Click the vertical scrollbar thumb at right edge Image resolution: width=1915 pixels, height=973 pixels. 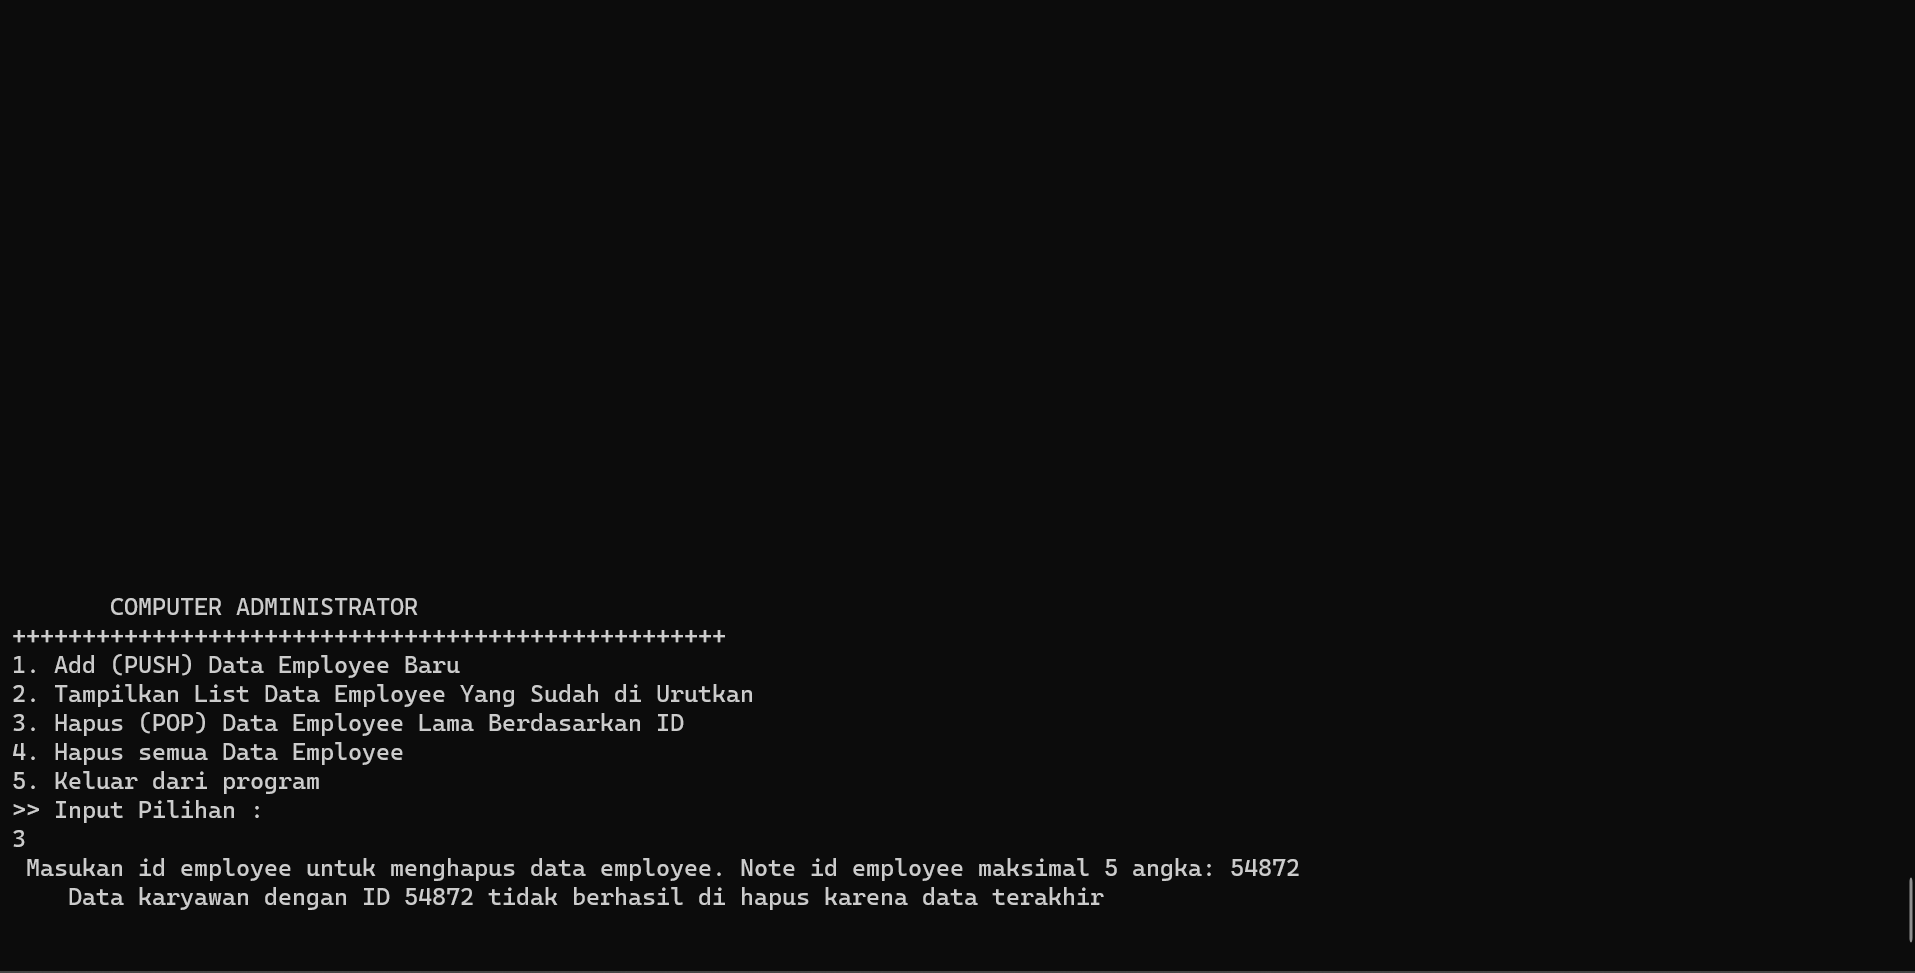[x=1911, y=909]
